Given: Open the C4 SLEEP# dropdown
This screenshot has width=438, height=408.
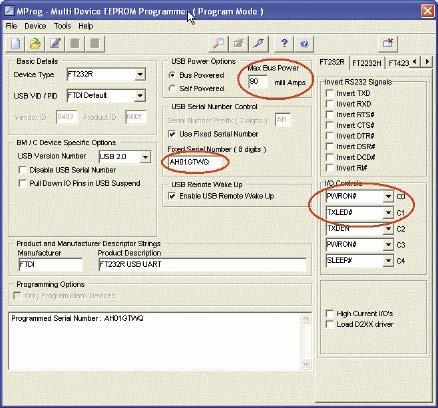Looking at the screenshot, I should [388, 261].
